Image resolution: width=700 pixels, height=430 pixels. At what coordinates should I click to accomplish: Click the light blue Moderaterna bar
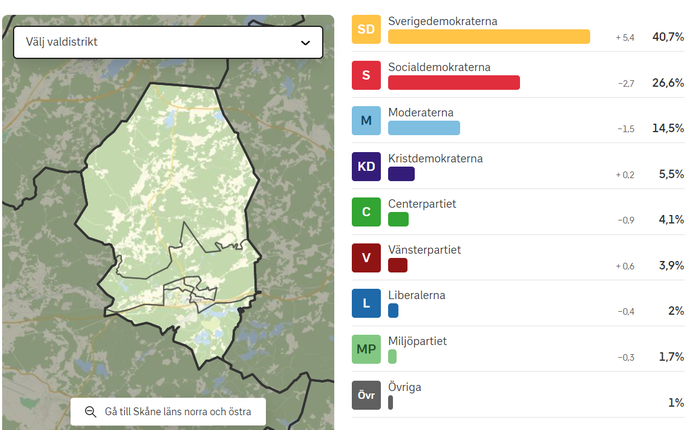click(x=424, y=128)
